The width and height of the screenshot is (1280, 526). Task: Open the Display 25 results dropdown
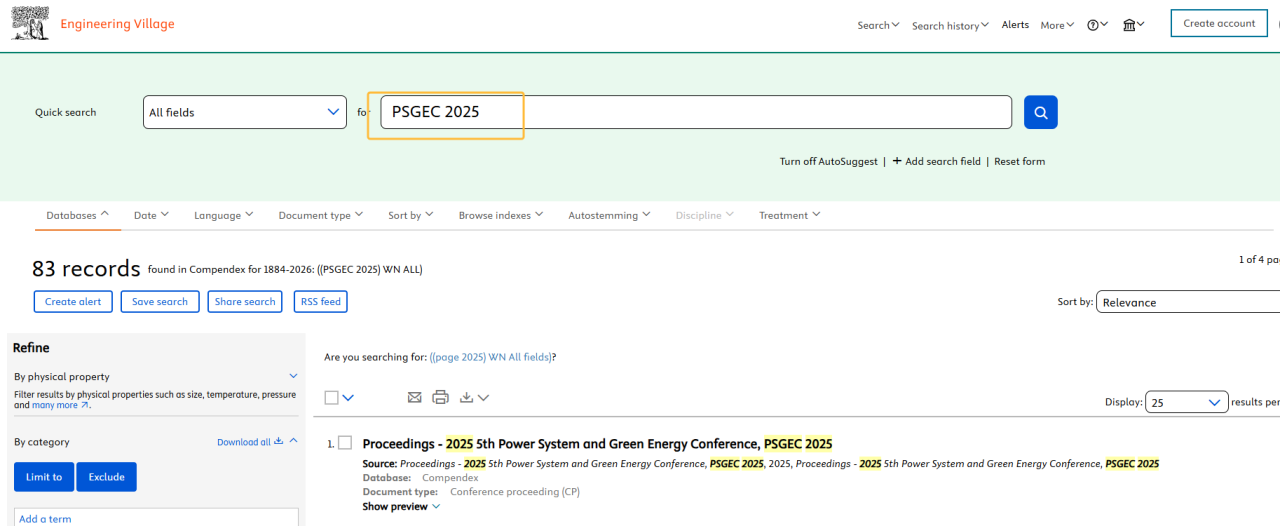[x=1186, y=402]
